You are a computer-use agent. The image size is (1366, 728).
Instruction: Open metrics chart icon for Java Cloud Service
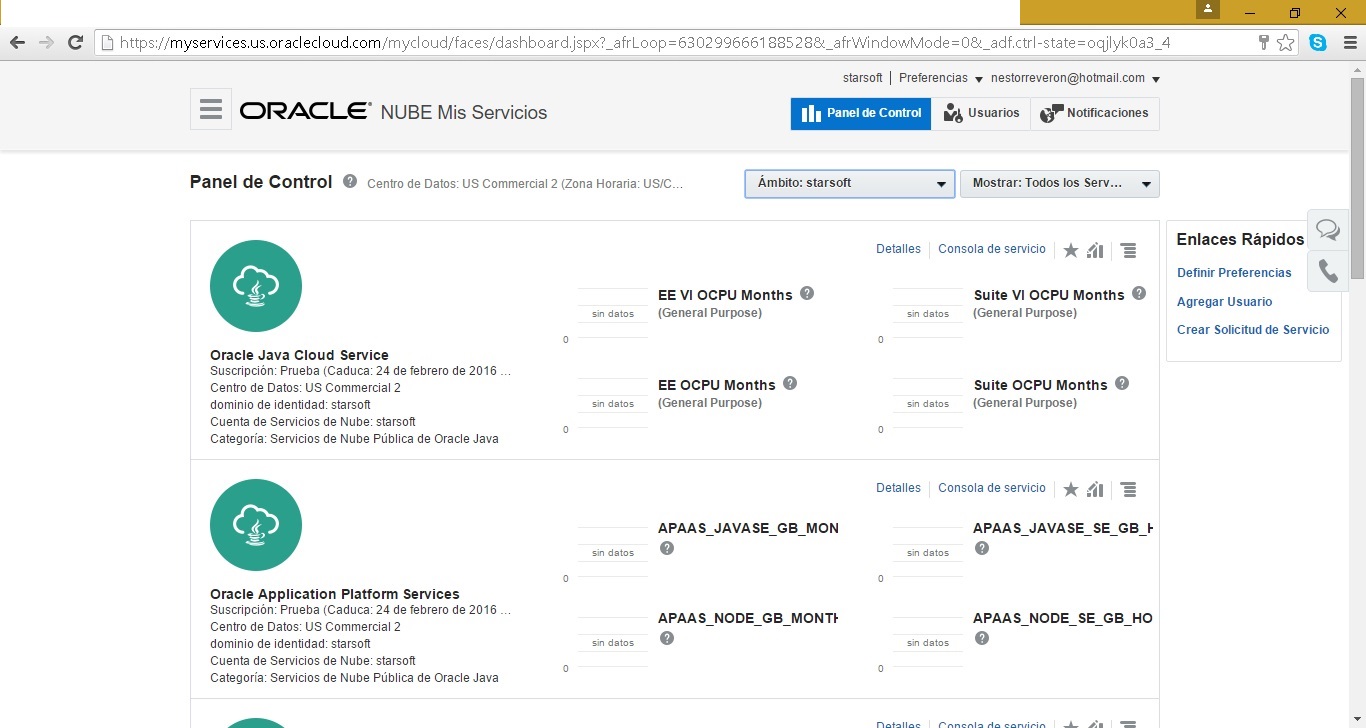(x=1095, y=250)
